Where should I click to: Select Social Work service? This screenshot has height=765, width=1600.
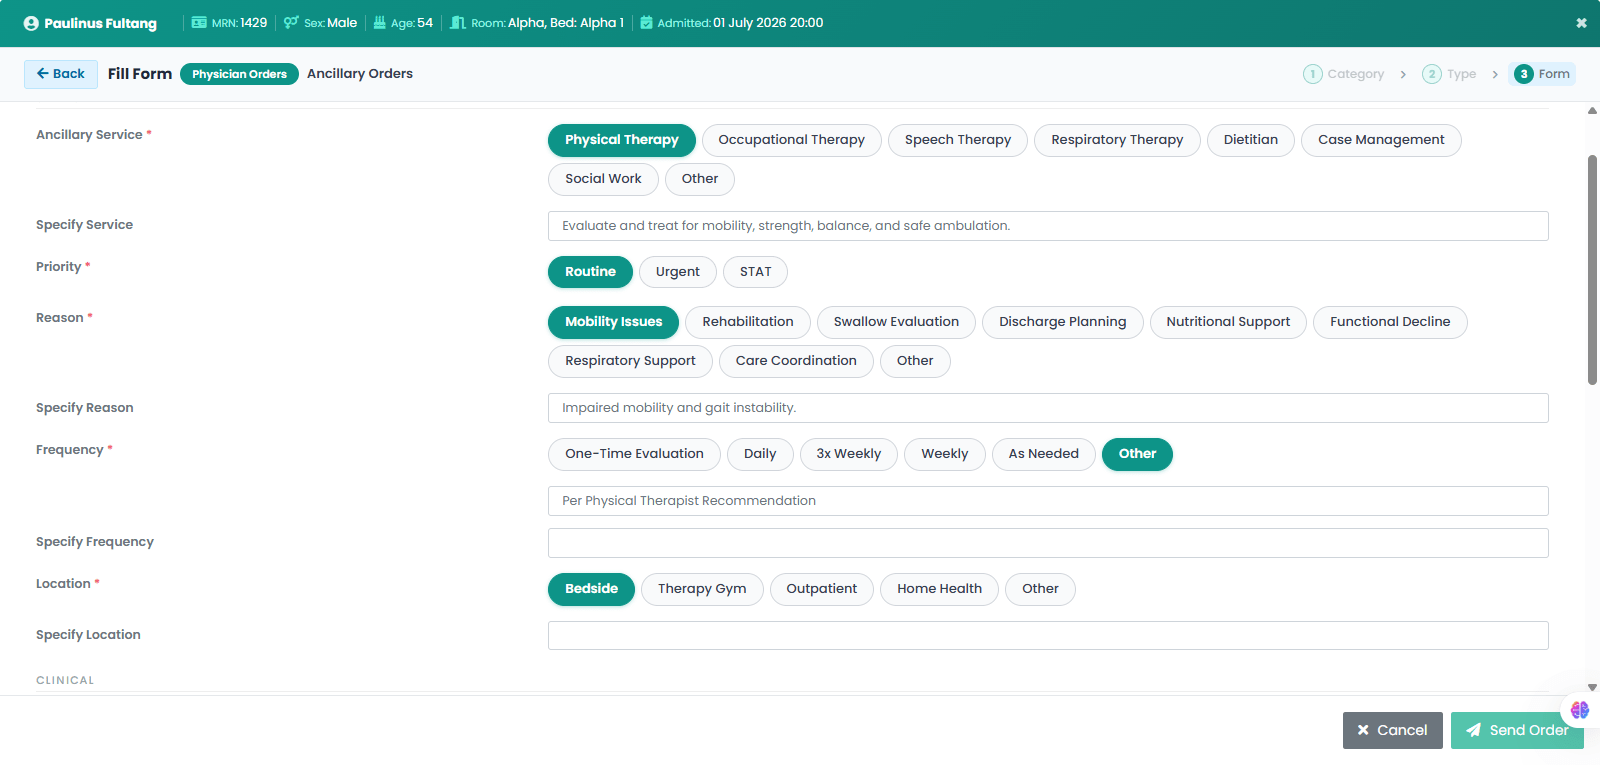(x=603, y=179)
